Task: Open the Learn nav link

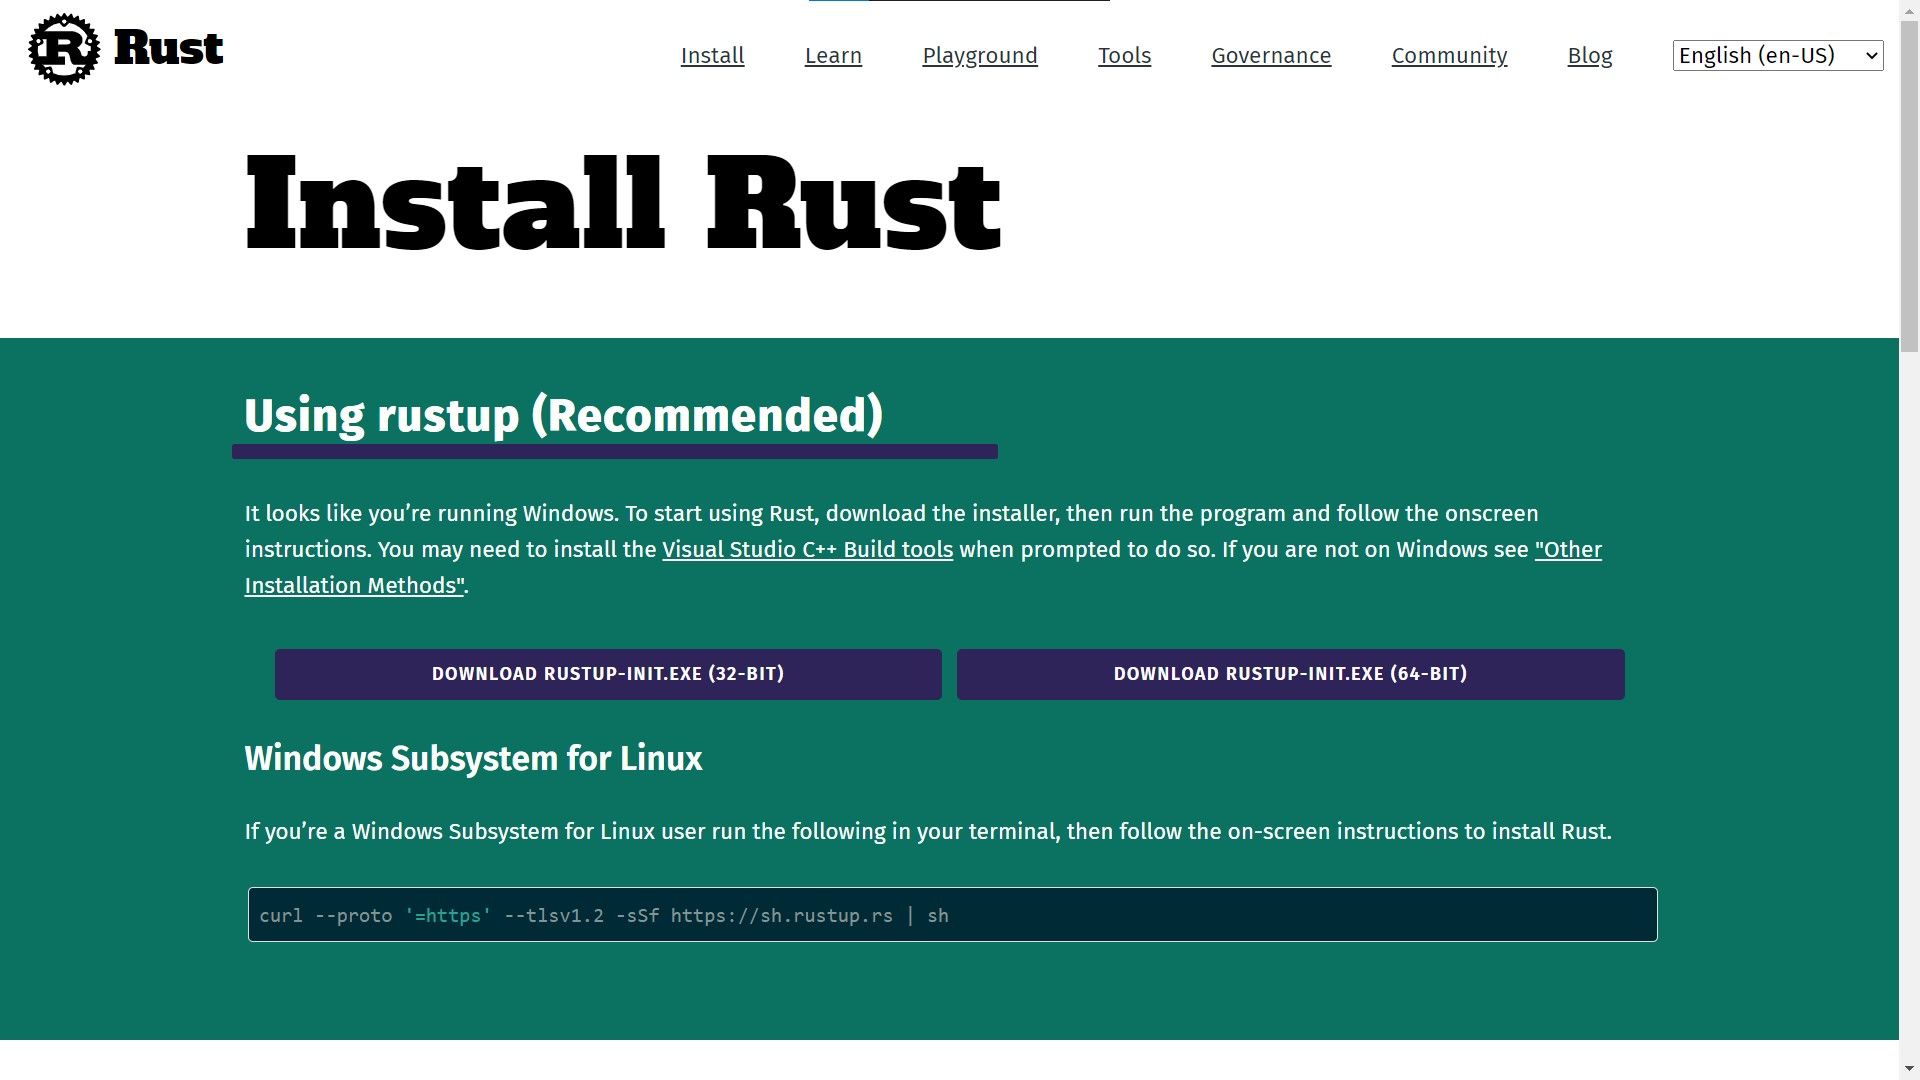Action: tap(833, 56)
